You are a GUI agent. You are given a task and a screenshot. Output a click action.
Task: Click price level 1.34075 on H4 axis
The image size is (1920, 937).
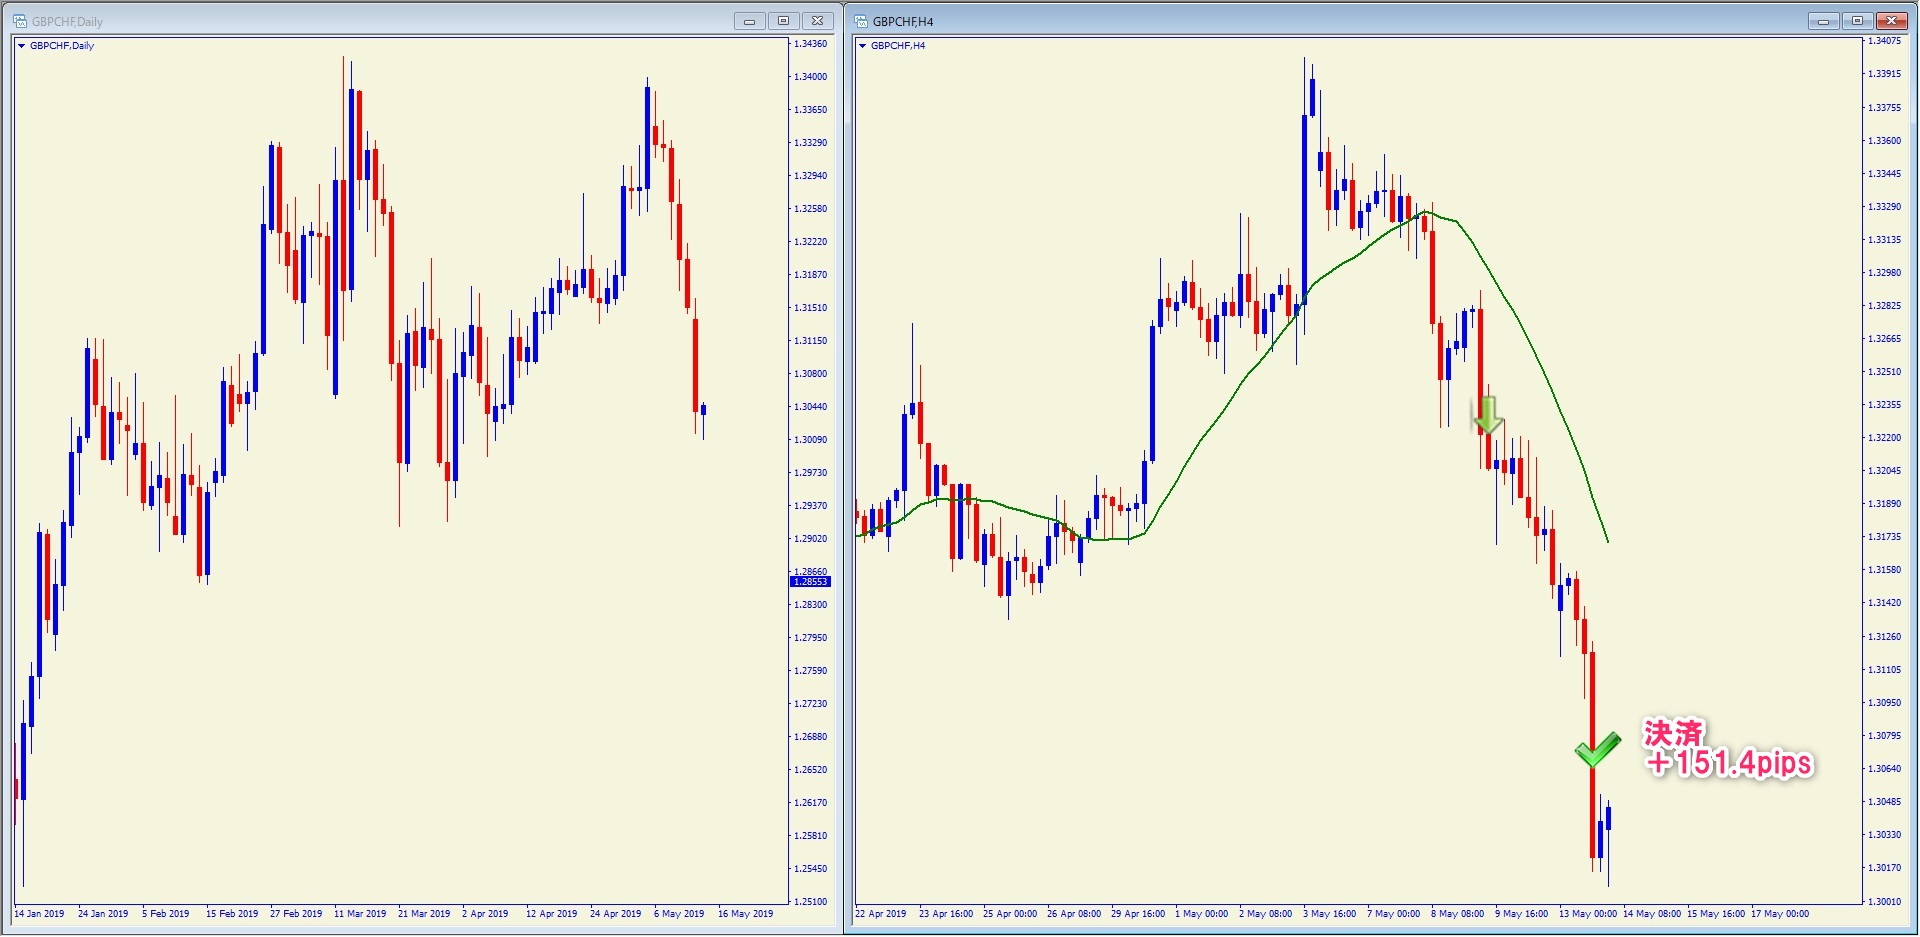tap(1885, 41)
